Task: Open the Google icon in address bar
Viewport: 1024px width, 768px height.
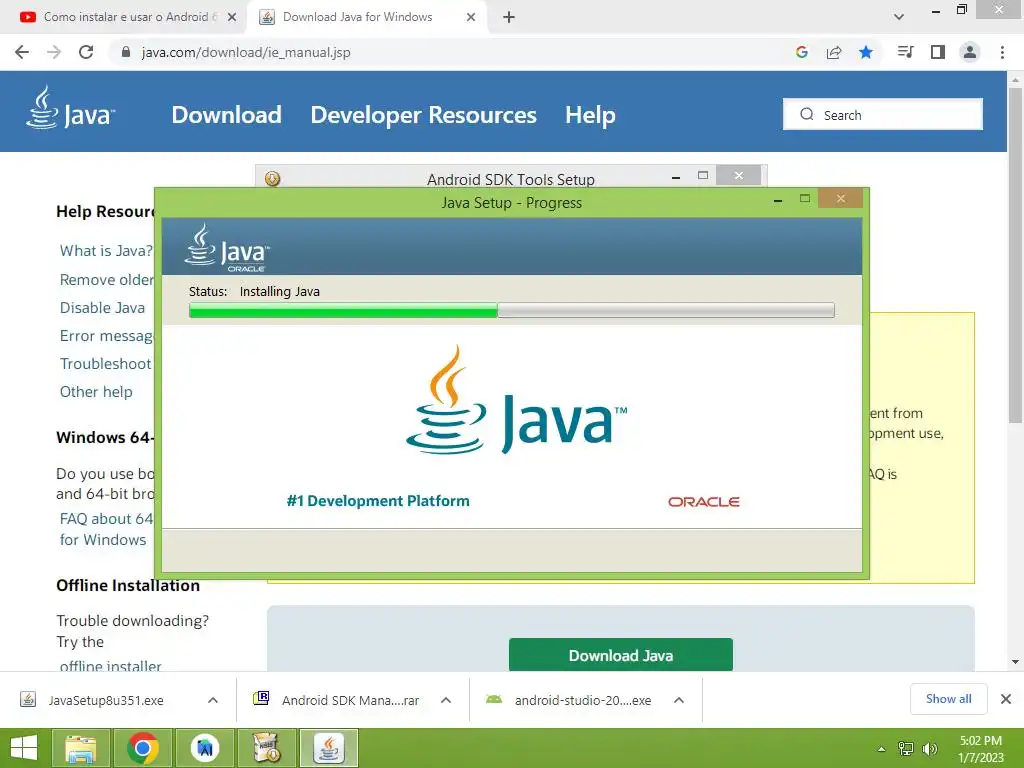Action: [802, 52]
